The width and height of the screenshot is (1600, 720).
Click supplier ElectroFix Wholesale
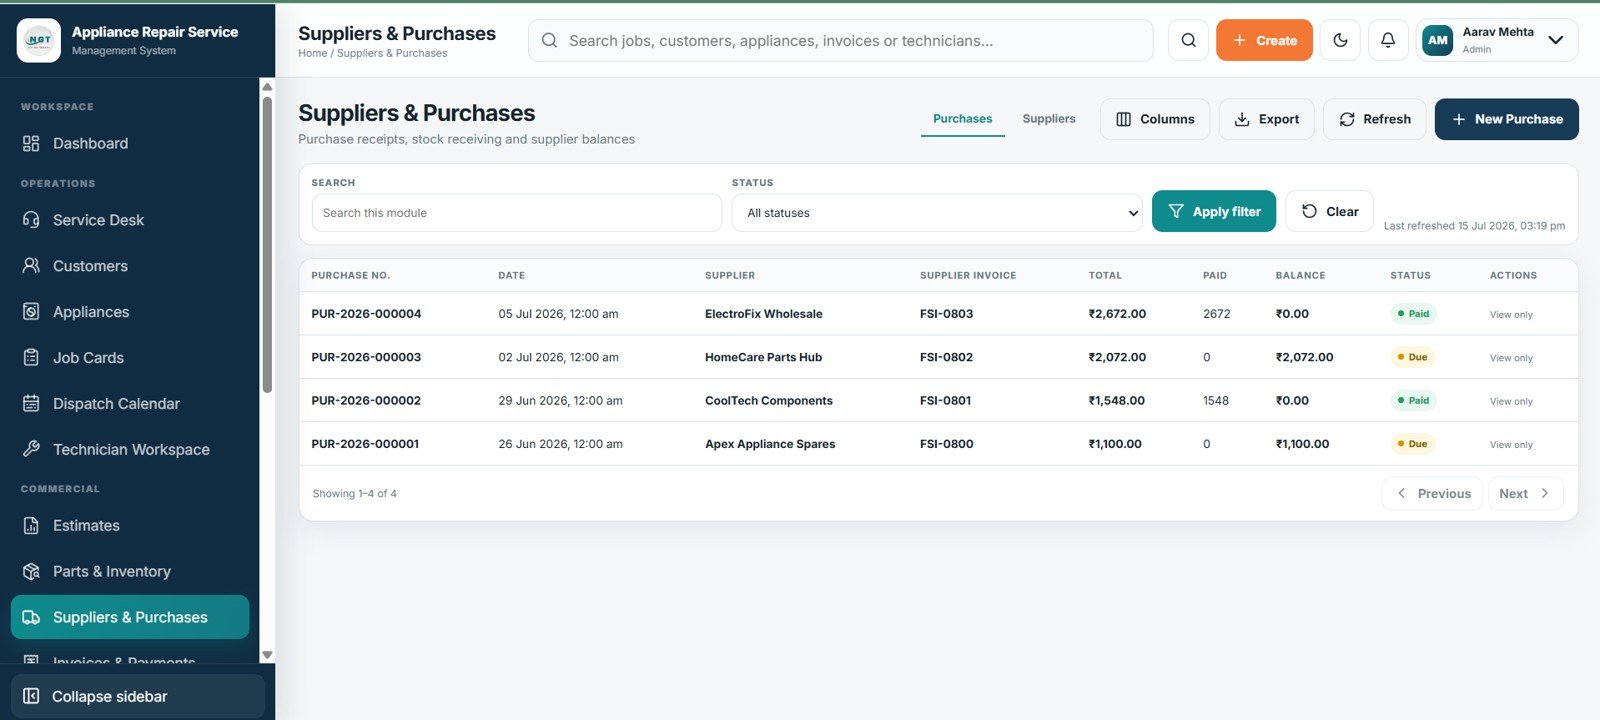pyautogui.click(x=764, y=314)
